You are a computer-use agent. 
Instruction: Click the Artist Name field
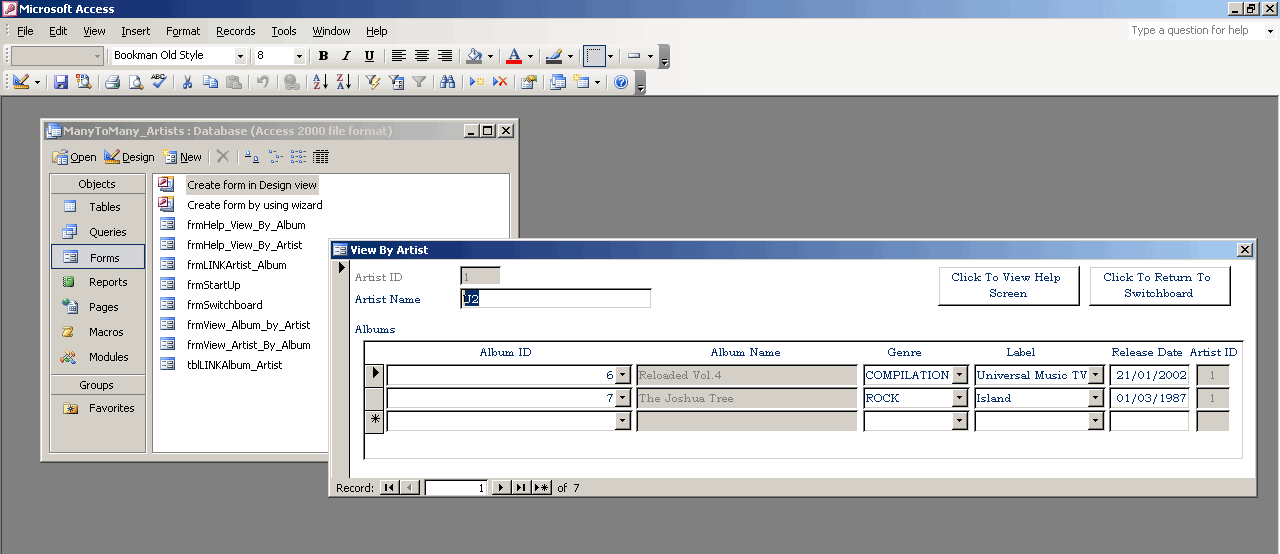coord(555,299)
